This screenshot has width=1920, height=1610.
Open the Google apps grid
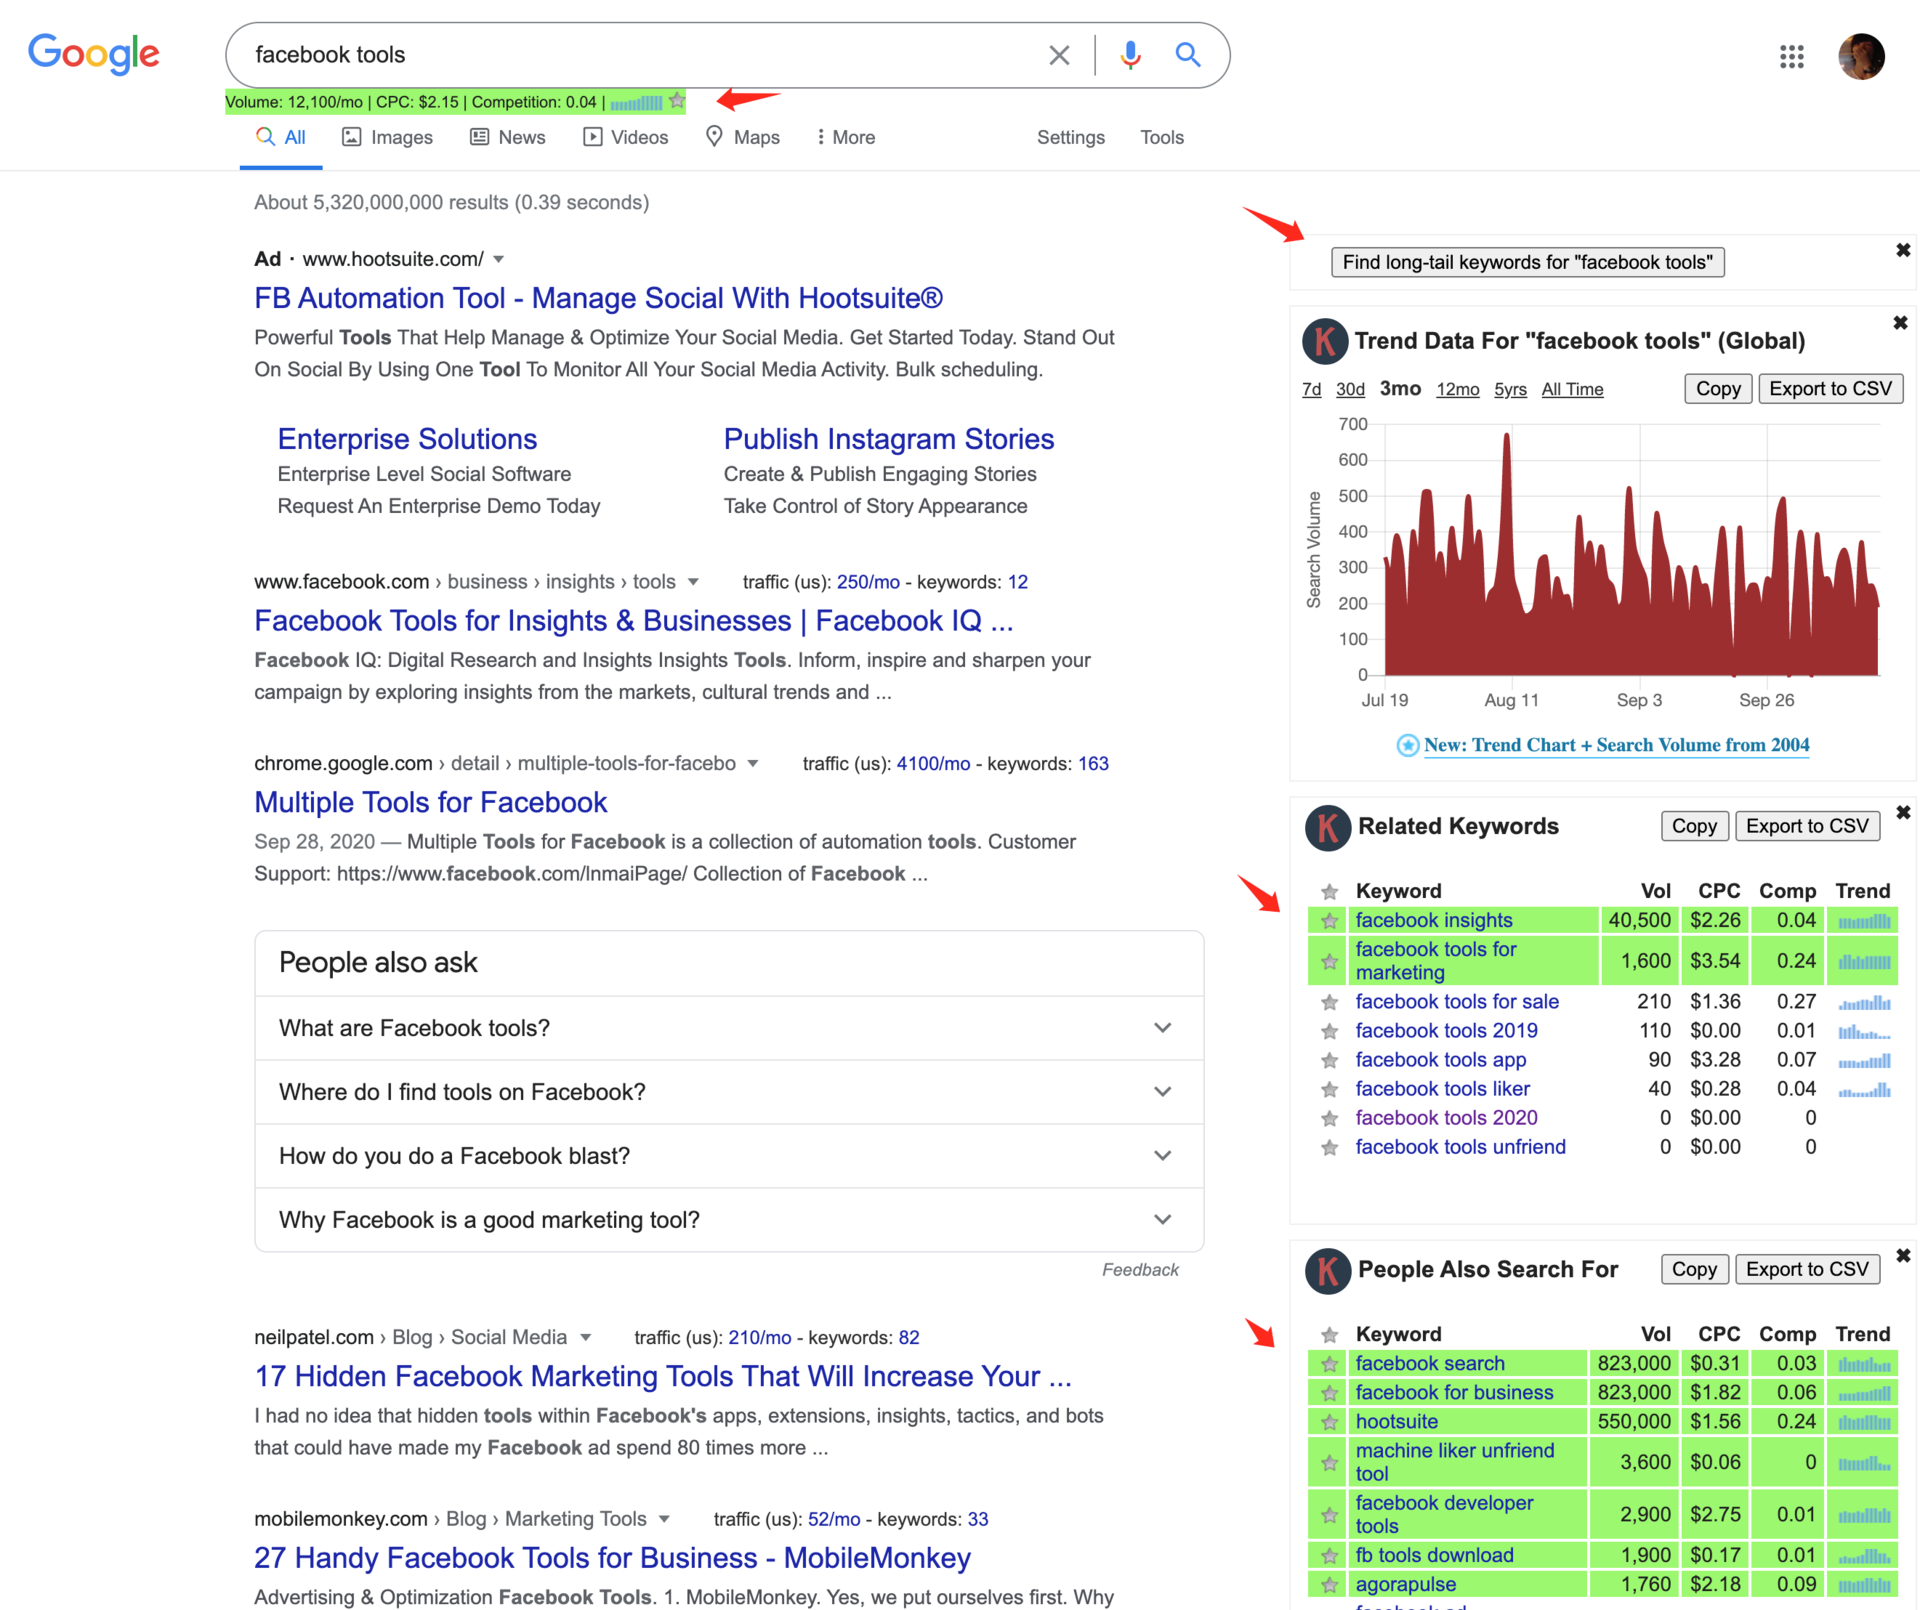[1791, 56]
